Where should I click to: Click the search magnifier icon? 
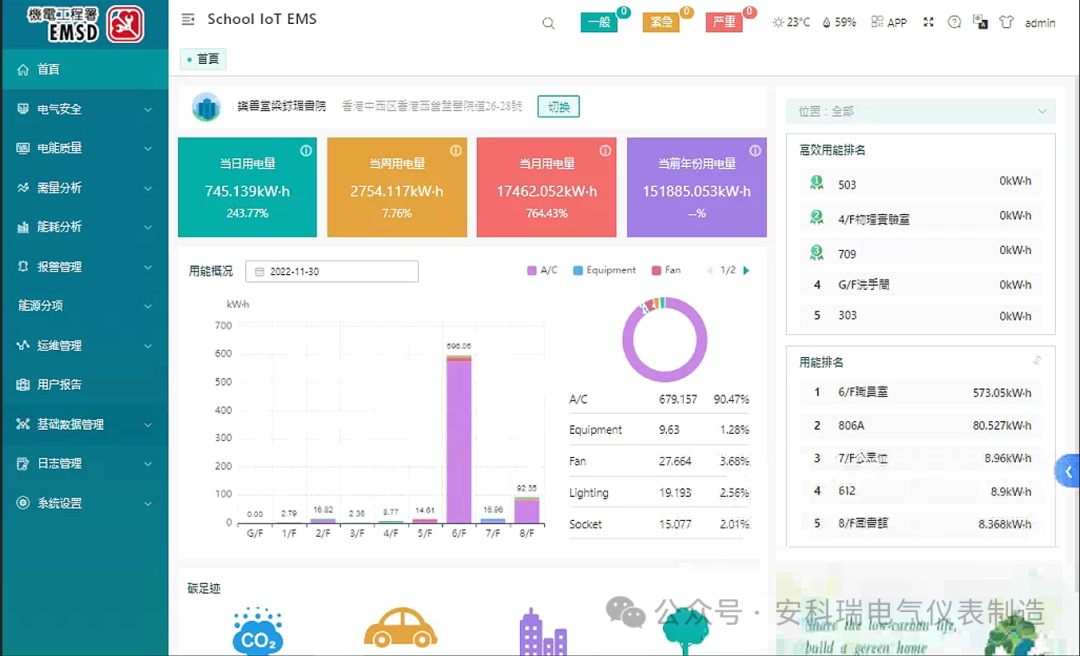(548, 23)
